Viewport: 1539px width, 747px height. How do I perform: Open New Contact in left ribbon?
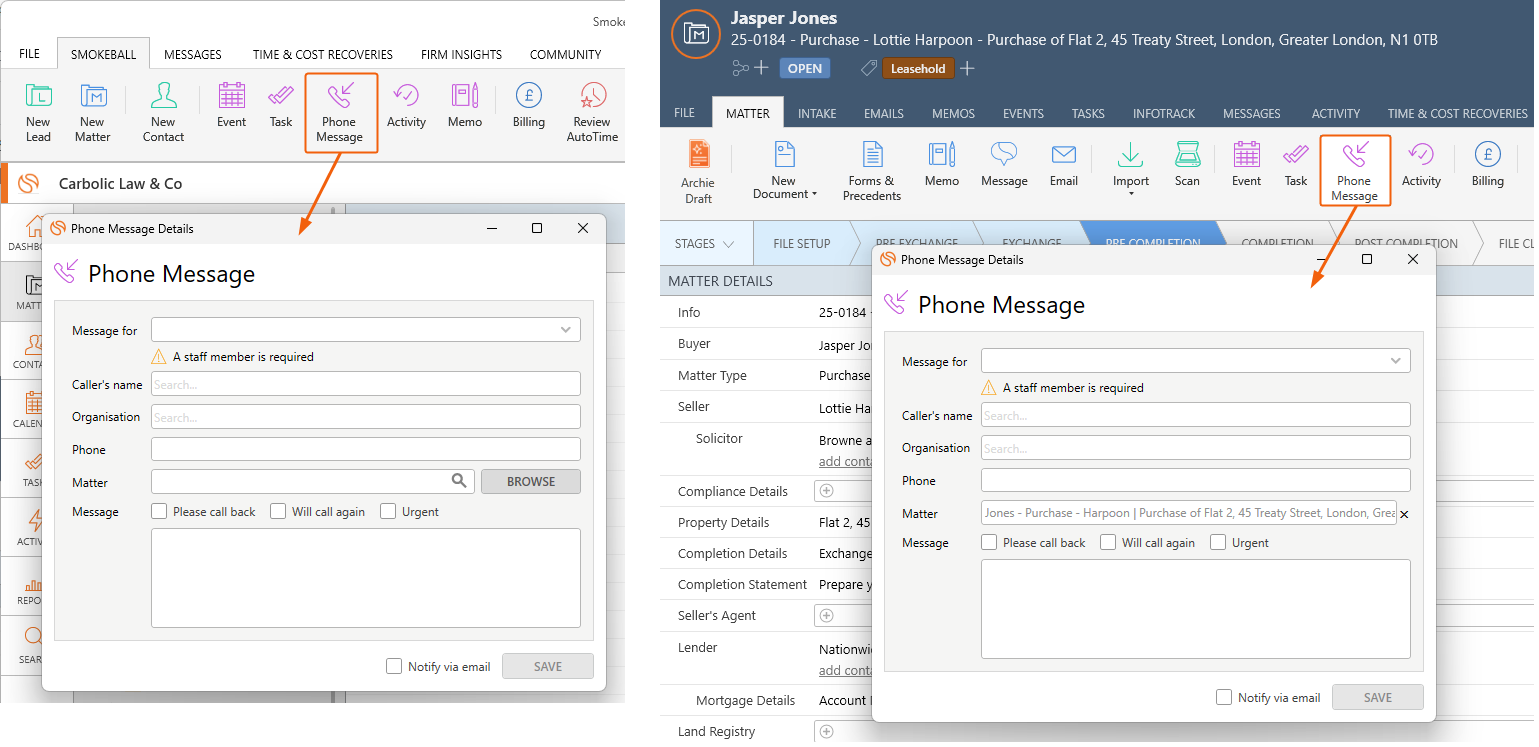pos(163,112)
